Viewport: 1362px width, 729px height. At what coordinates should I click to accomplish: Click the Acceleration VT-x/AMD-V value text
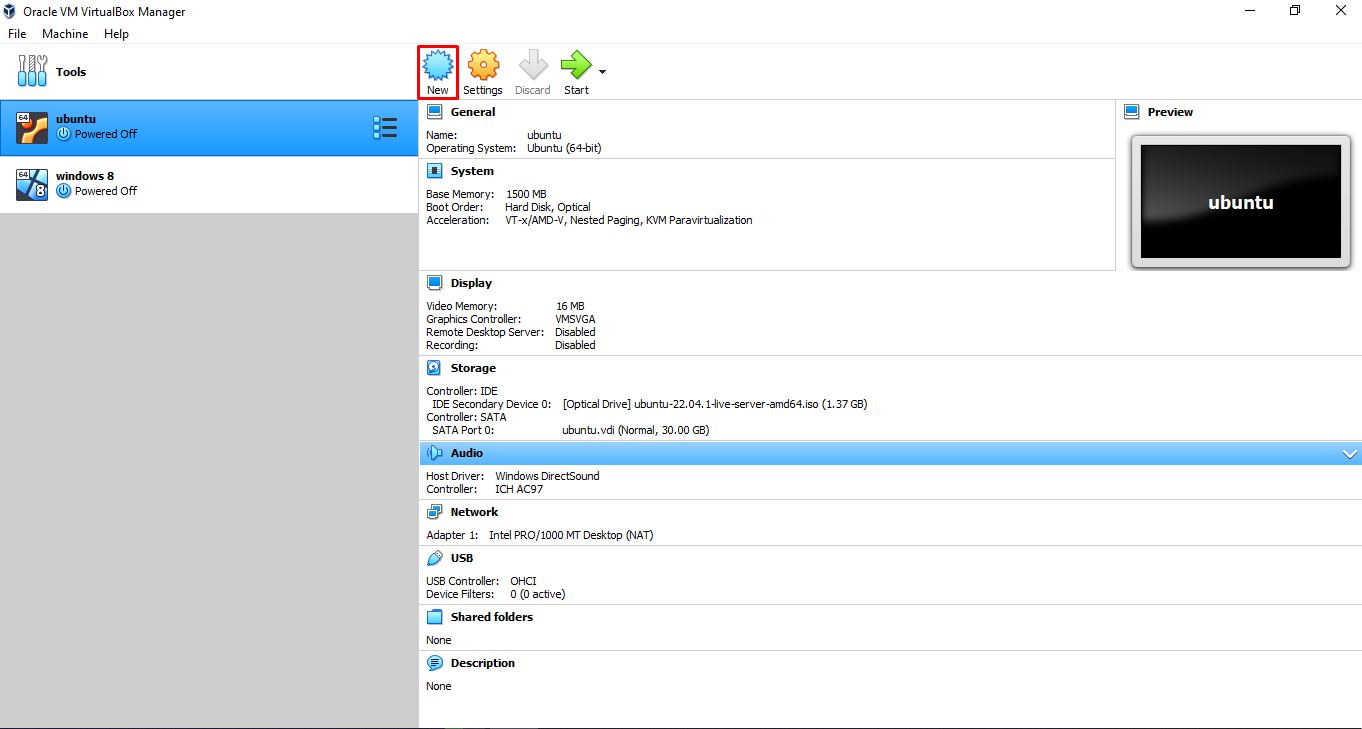pyautogui.click(x=629, y=220)
